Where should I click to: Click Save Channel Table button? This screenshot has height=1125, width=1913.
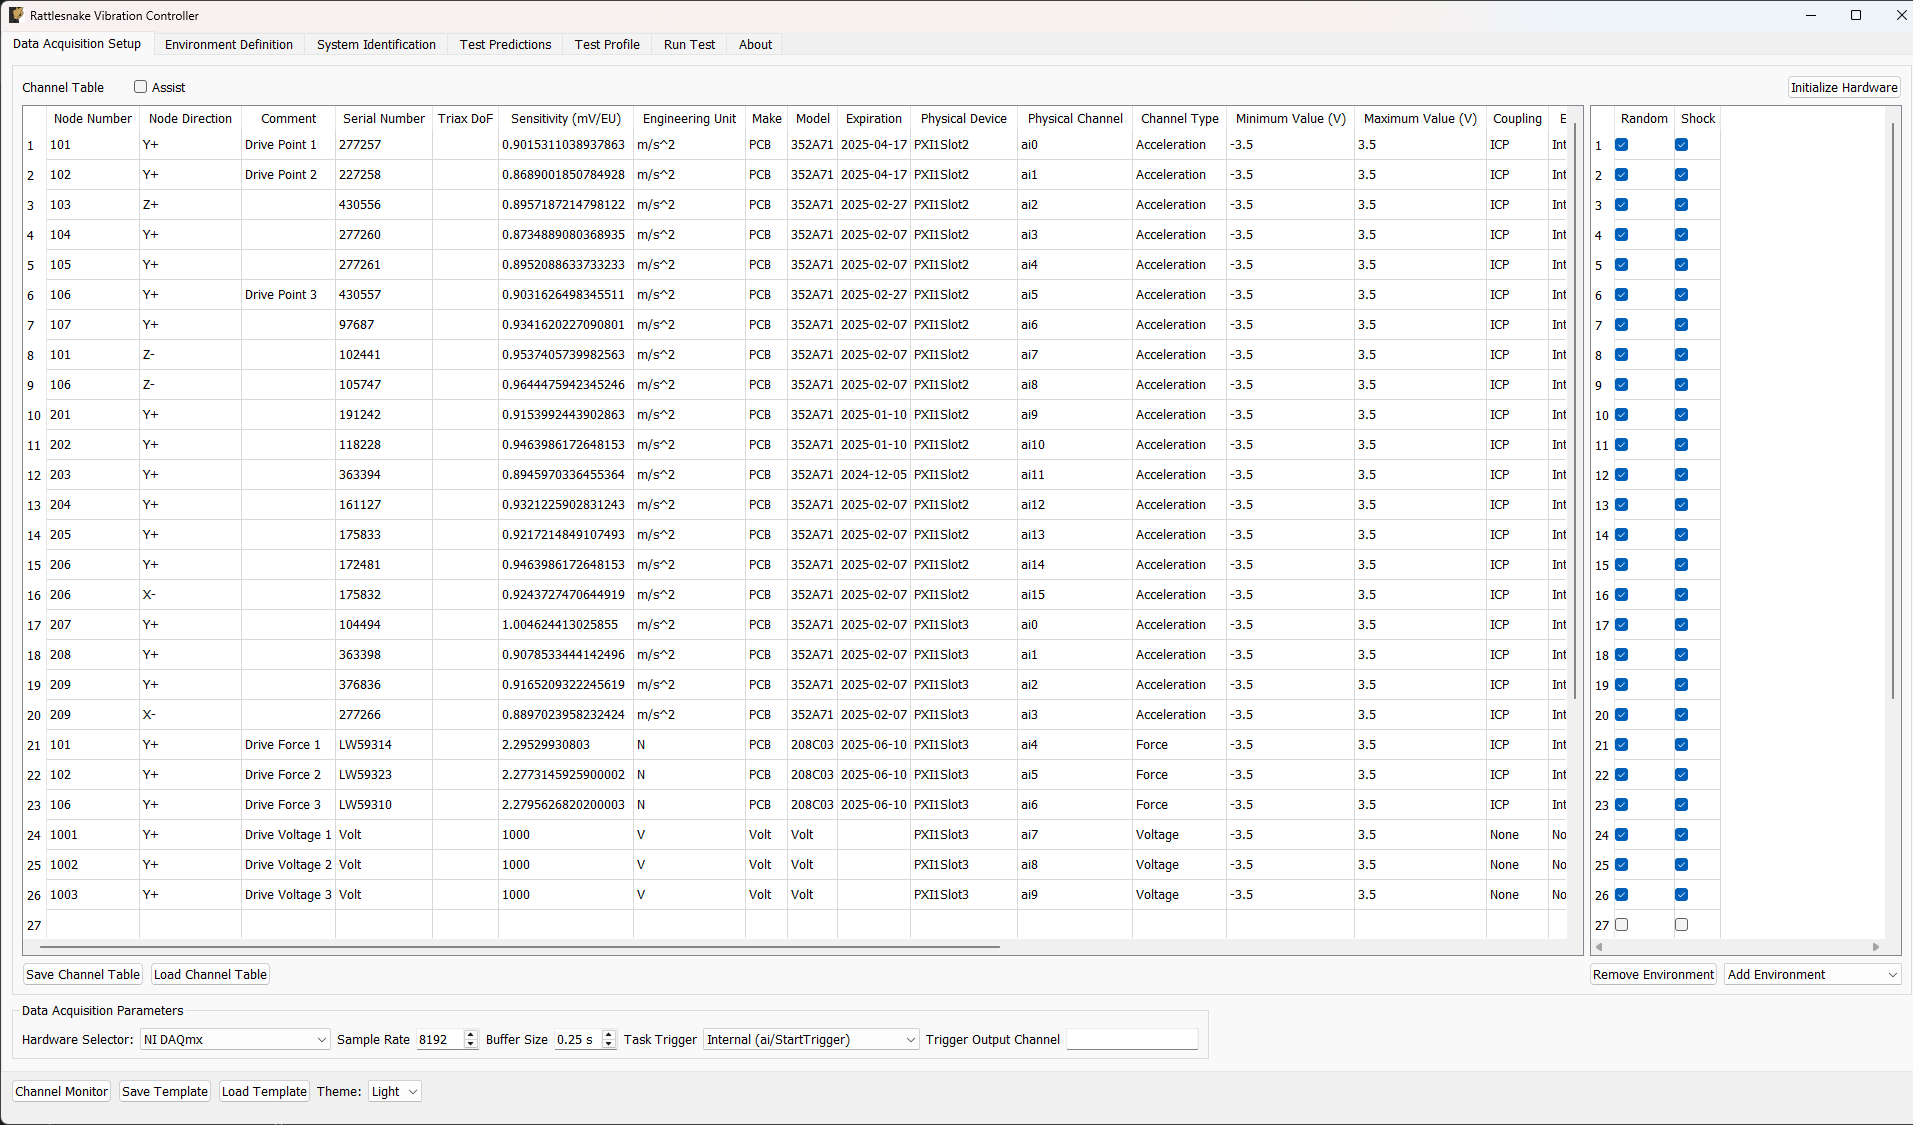[x=83, y=974]
